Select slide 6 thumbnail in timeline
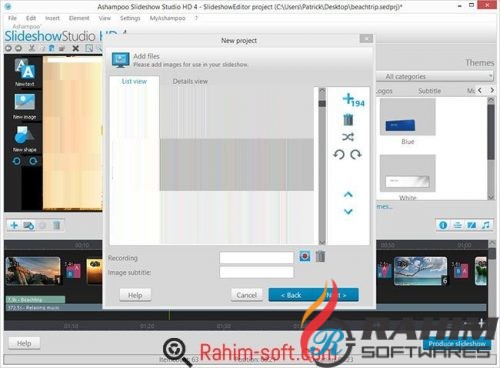500x368 pixels. 421,271
